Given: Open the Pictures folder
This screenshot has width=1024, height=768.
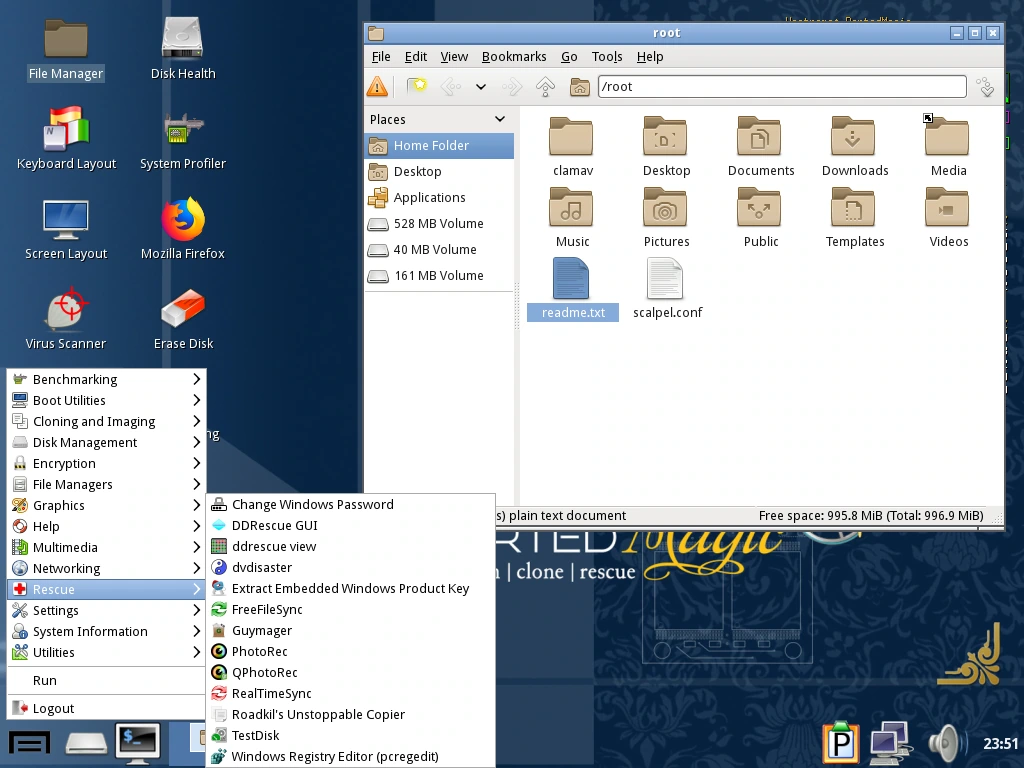Looking at the screenshot, I should (x=666, y=218).
